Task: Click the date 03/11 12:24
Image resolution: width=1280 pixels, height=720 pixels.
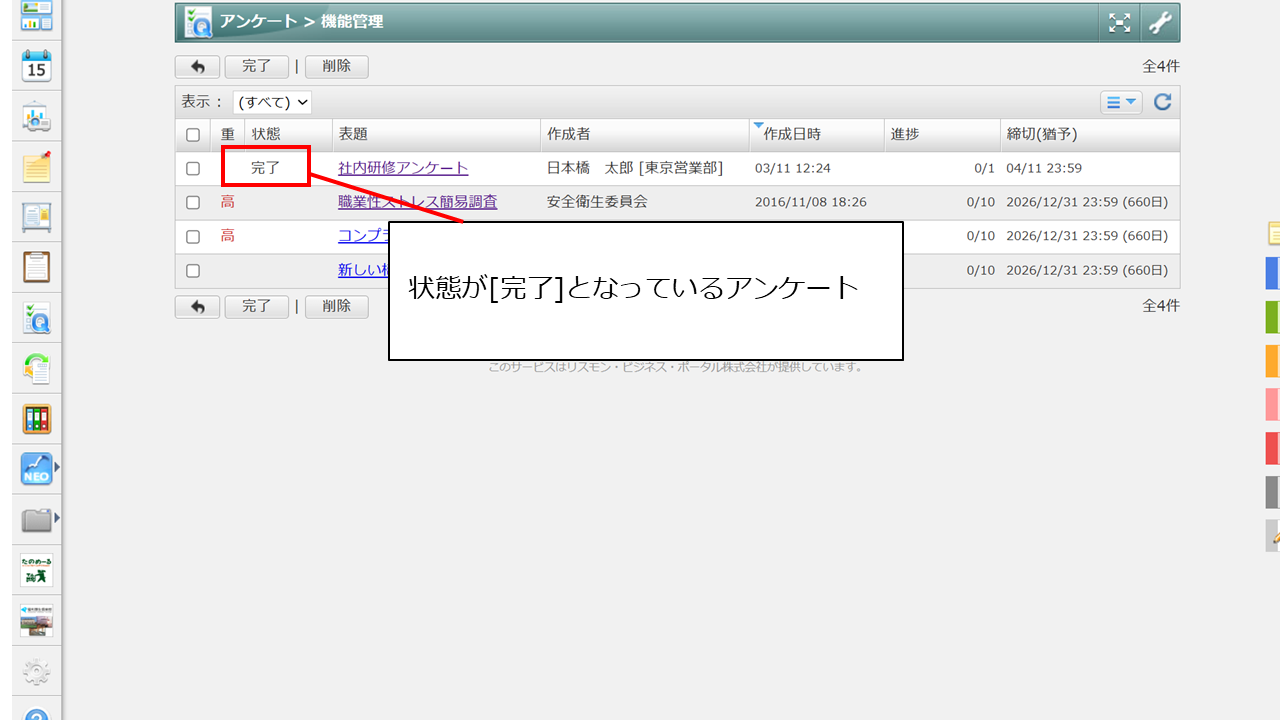Action: [x=793, y=169]
